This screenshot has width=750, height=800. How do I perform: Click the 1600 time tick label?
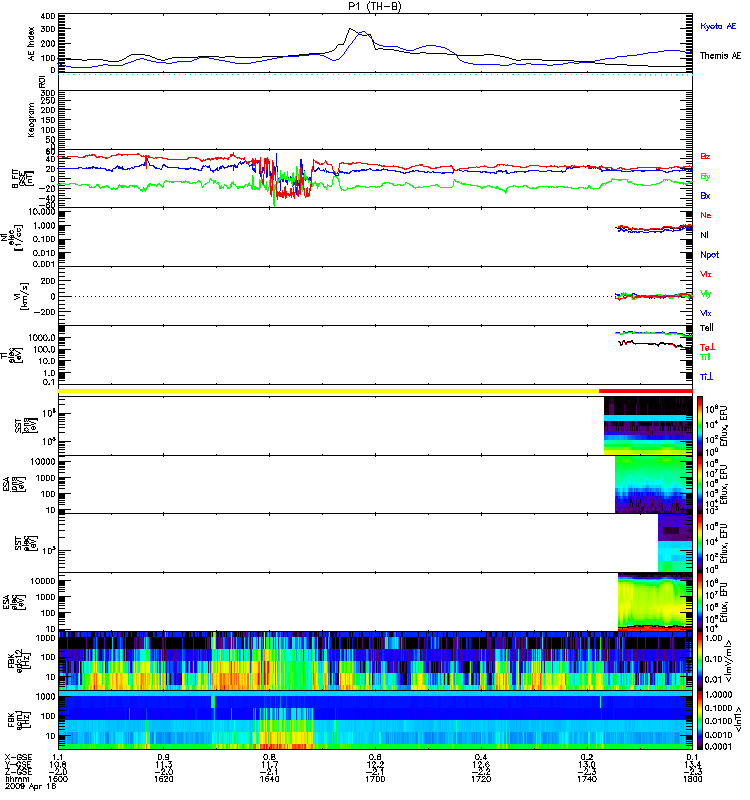58,779
